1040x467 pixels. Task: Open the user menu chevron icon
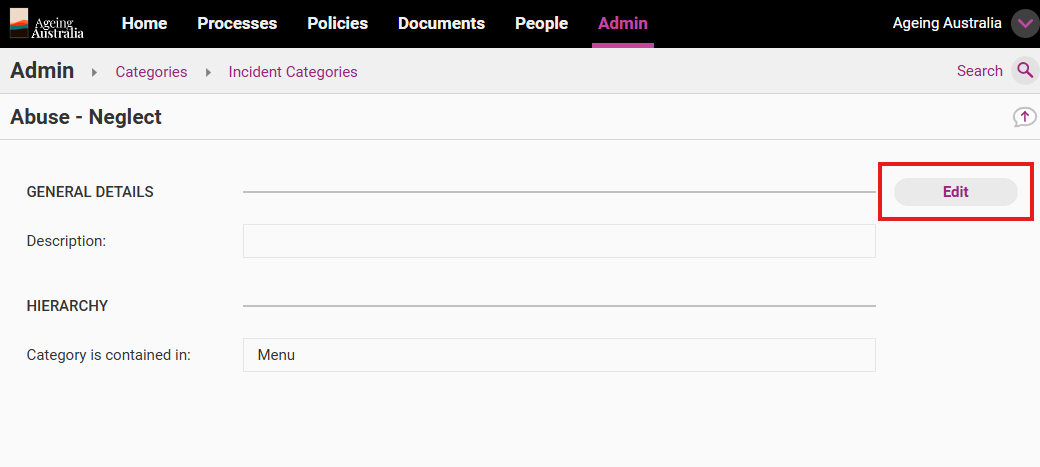(x=1024, y=24)
